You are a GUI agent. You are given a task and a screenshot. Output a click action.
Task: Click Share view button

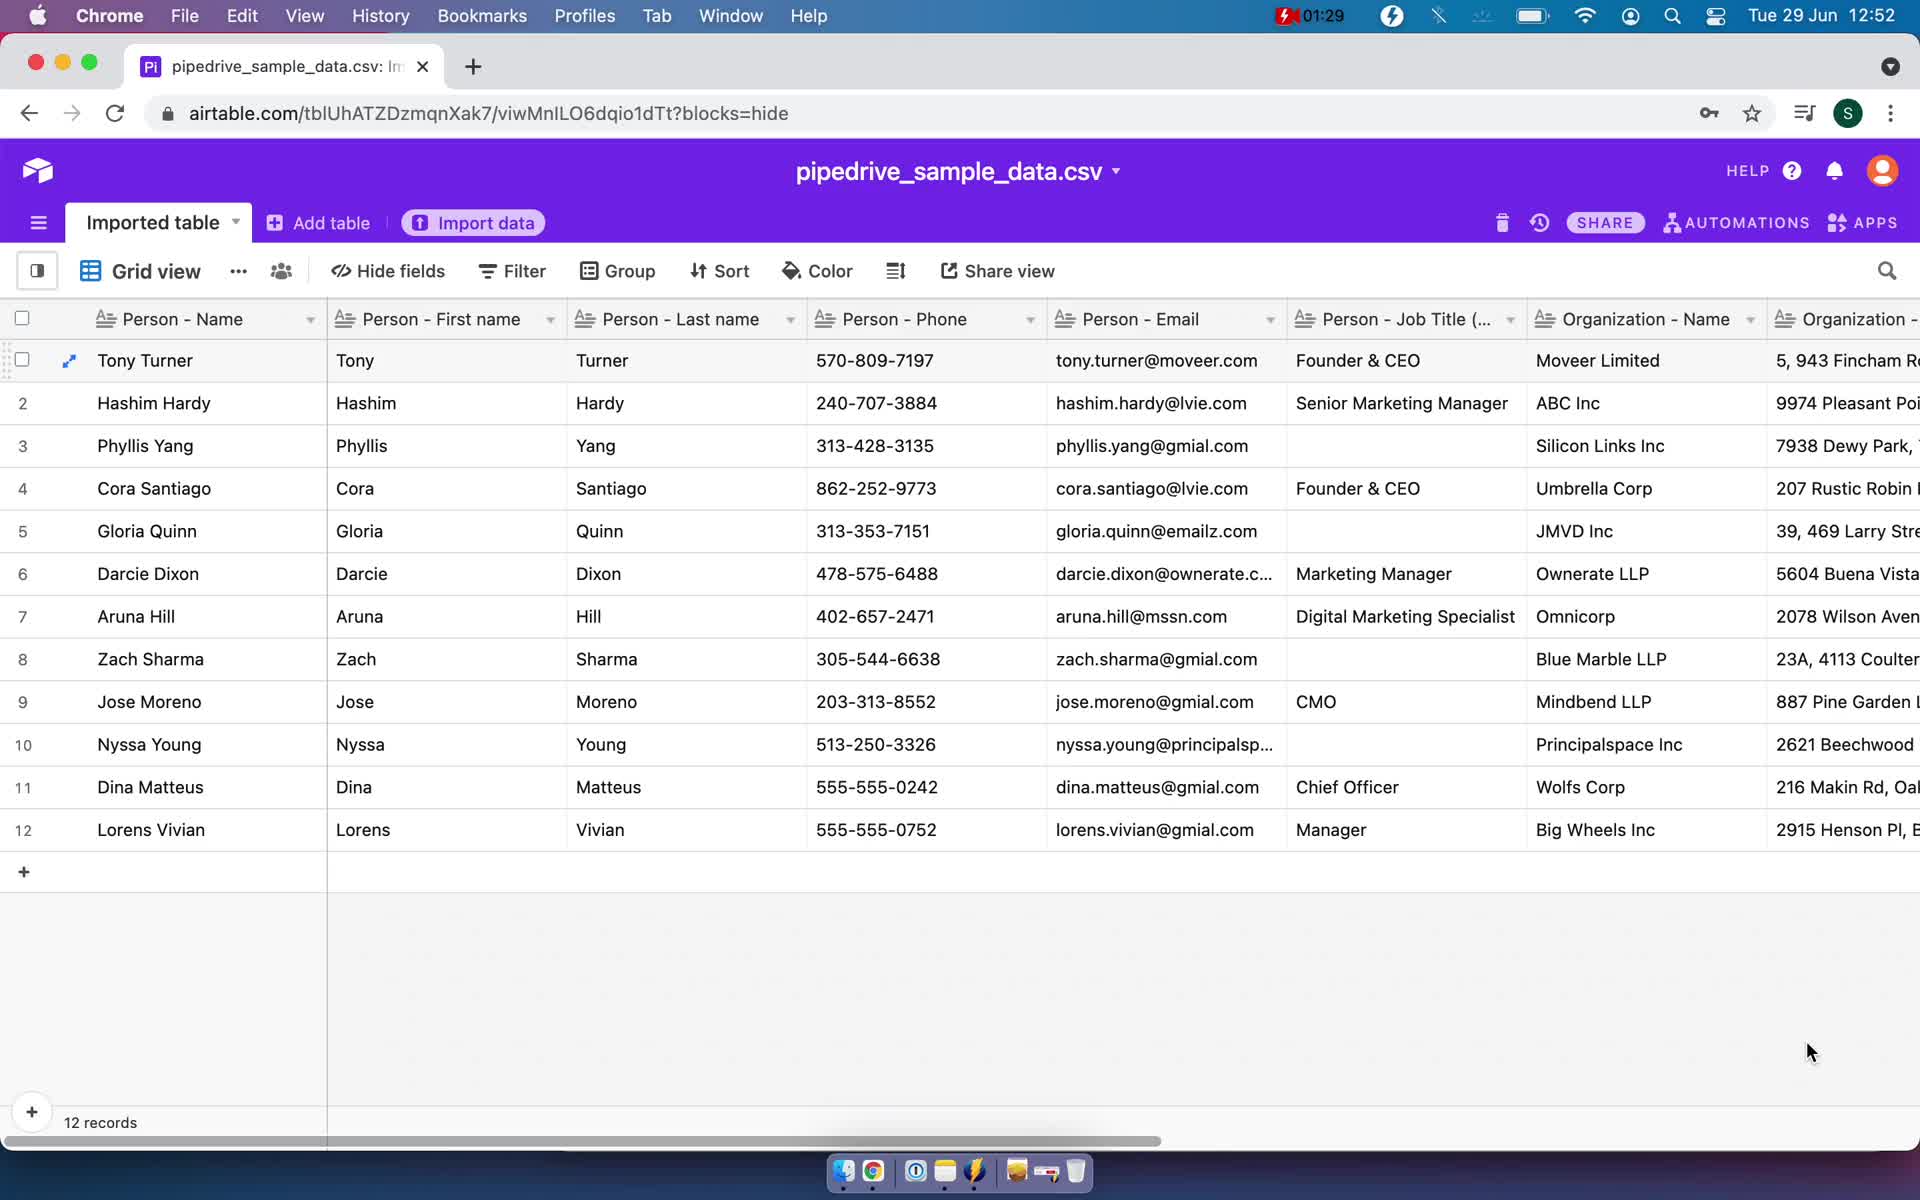[x=998, y=271]
